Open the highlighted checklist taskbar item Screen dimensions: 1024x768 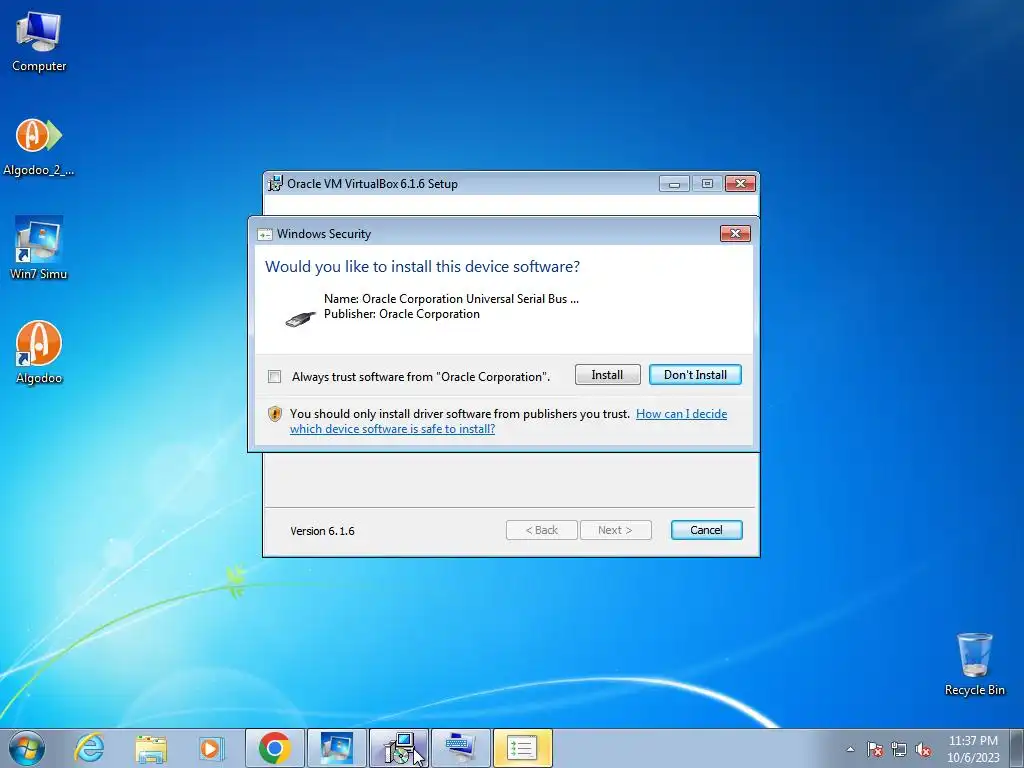[522, 748]
